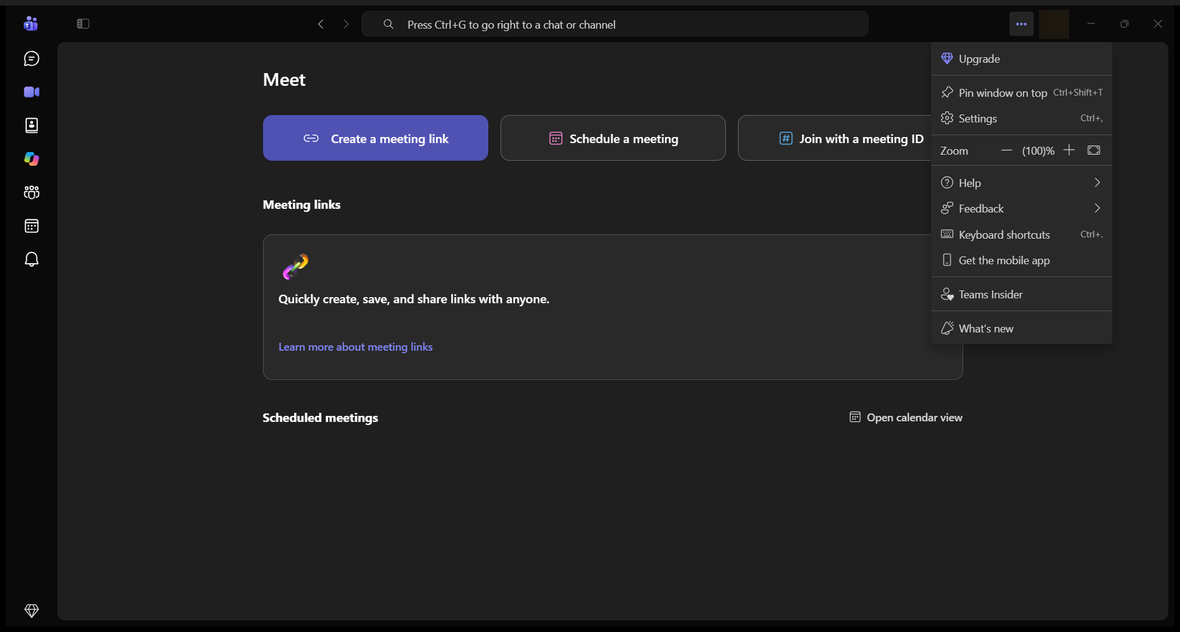Click Open calendar view

pyautogui.click(x=906, y=418)
